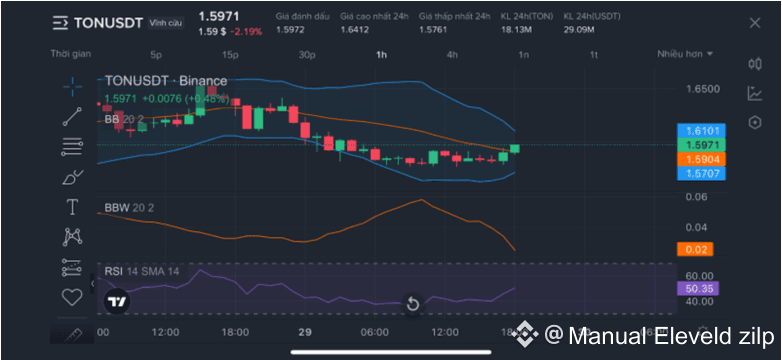The image size is (782, 360).
Task: Click the orange 0.02 BBW value tag
Action: pos(695,249)
